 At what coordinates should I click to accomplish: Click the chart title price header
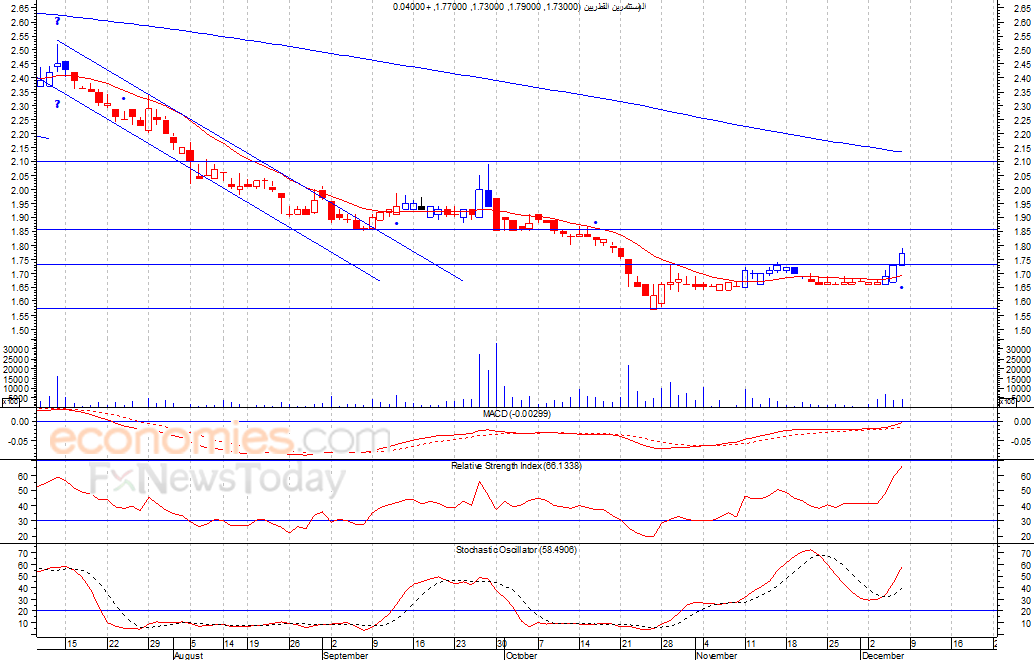click(518, 7)
